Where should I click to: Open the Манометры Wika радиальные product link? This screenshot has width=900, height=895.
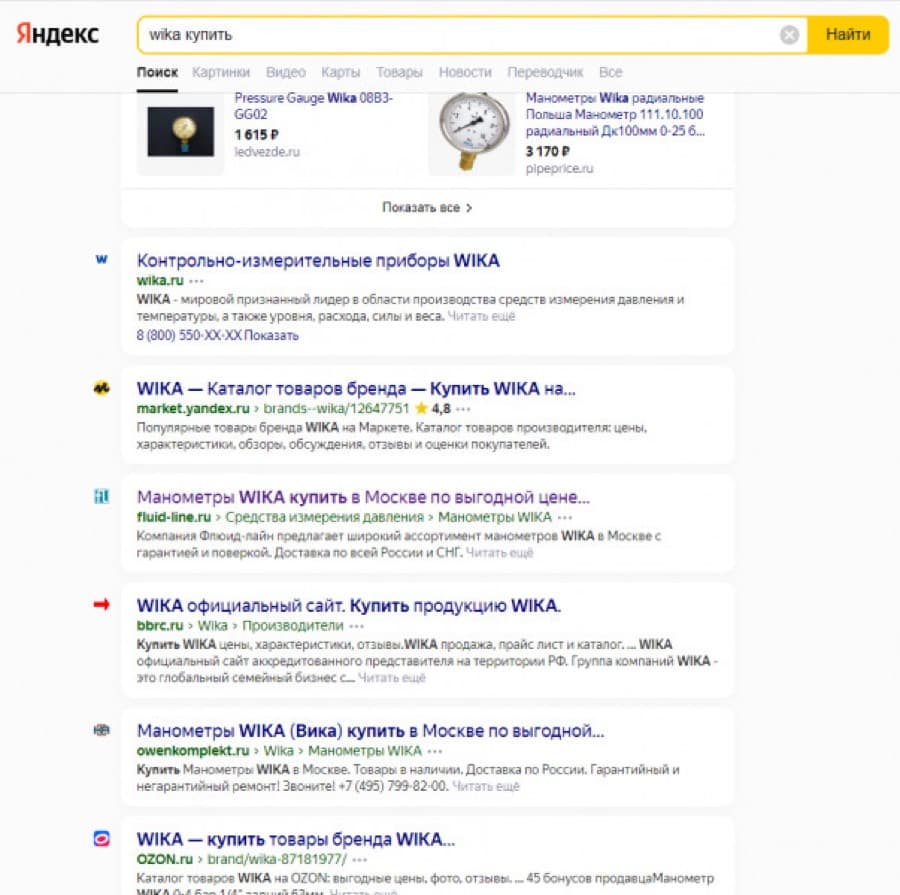tap(615, 114)
